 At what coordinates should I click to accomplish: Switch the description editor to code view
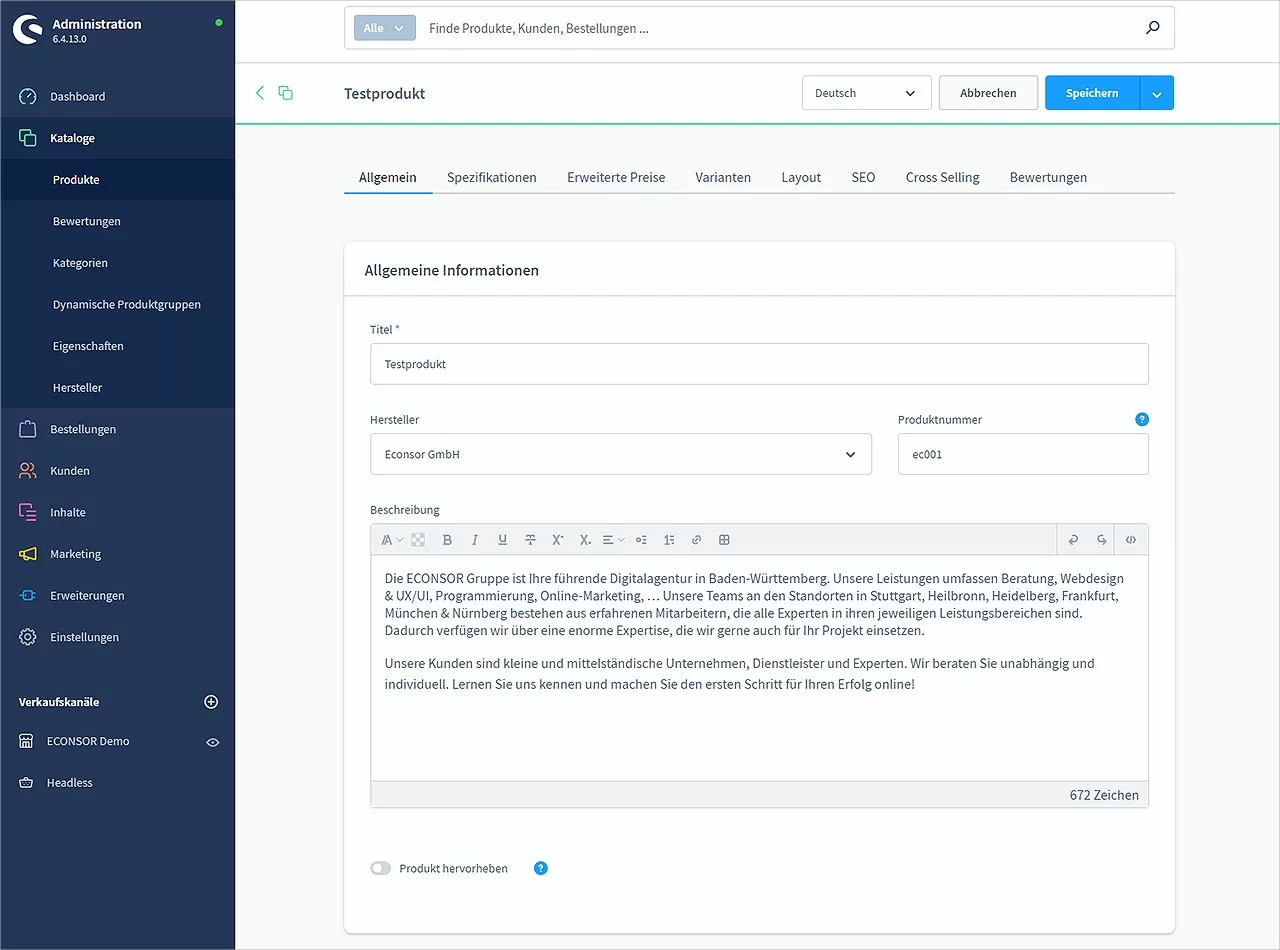tap(1131, 539)
